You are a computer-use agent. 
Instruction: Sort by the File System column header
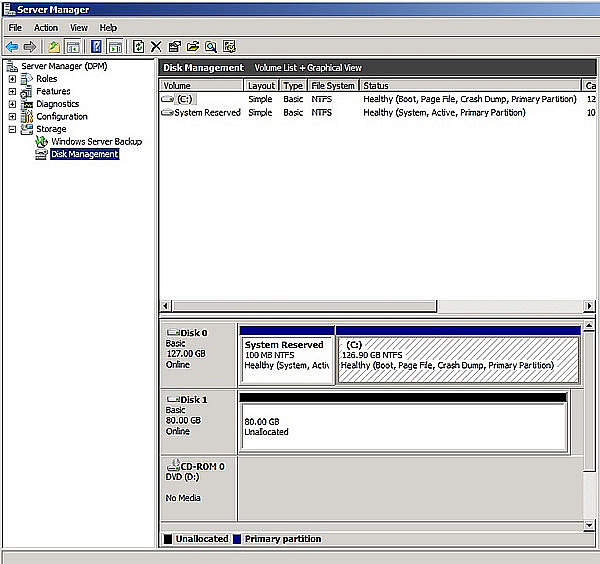tap(332, 86)
